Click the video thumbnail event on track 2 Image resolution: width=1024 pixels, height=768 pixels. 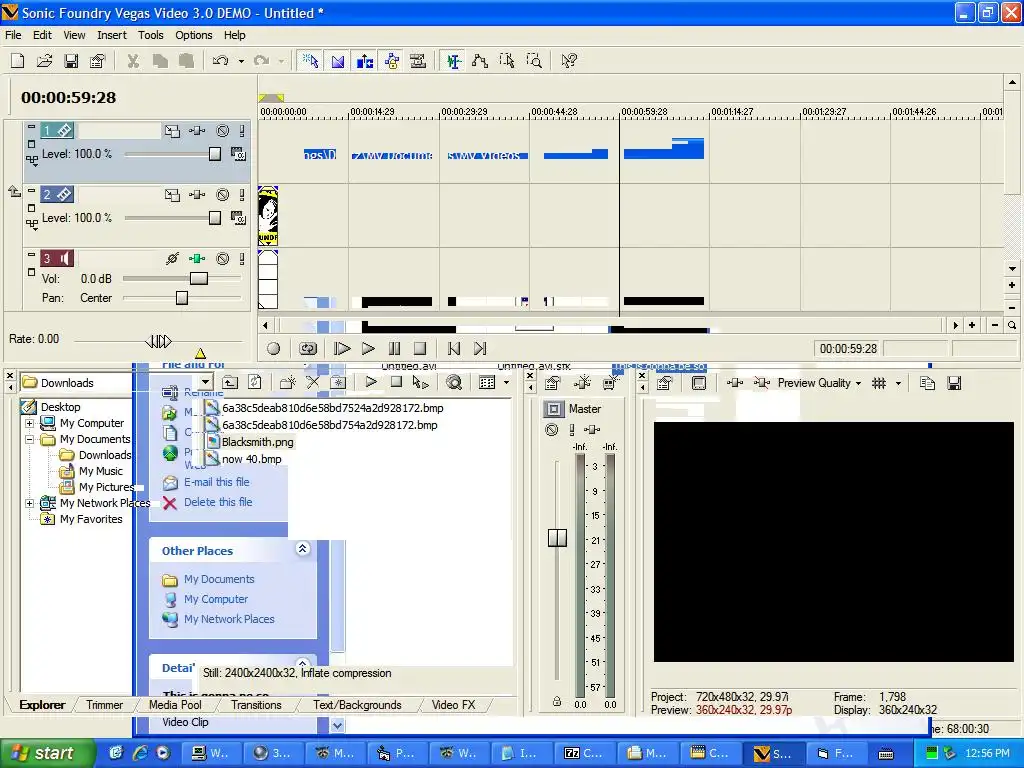pyautogui.click(x=268, y=216)
